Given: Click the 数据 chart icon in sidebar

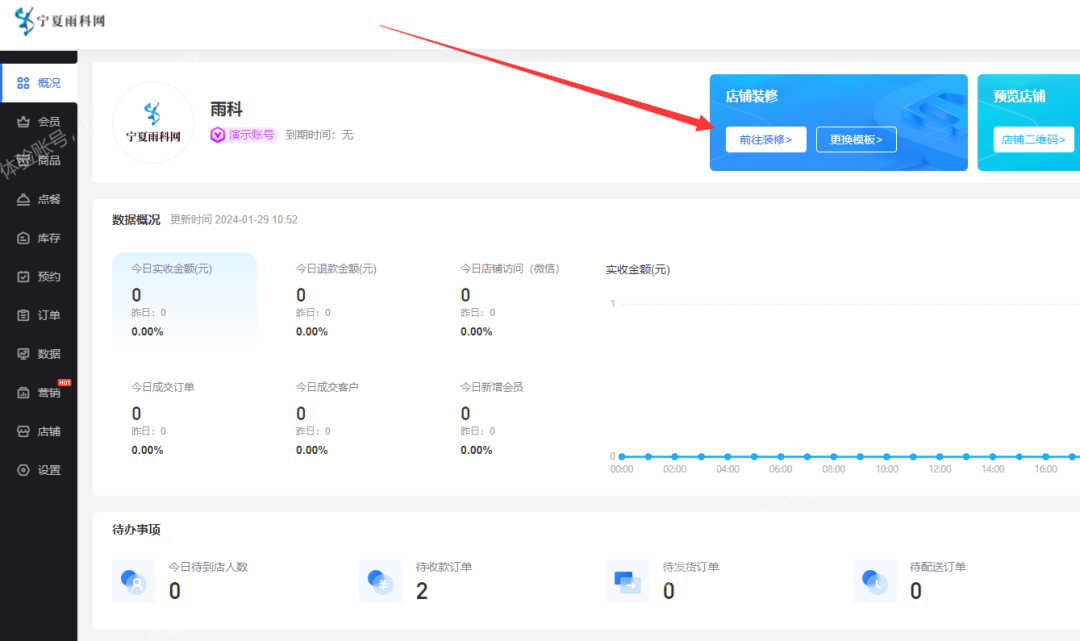Looking at the screenshot, I should (23, 354).
